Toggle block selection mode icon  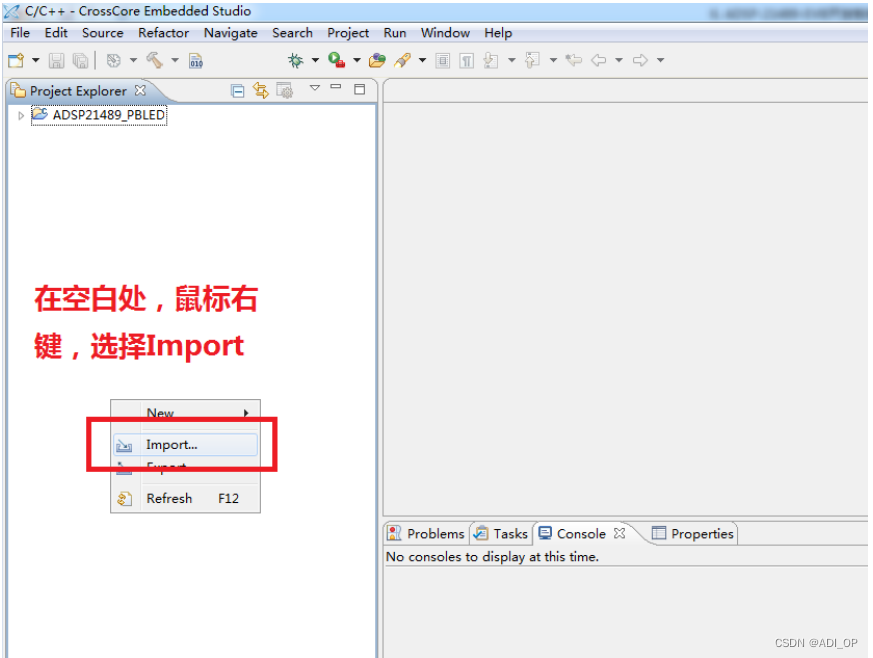tap(443, 60)
